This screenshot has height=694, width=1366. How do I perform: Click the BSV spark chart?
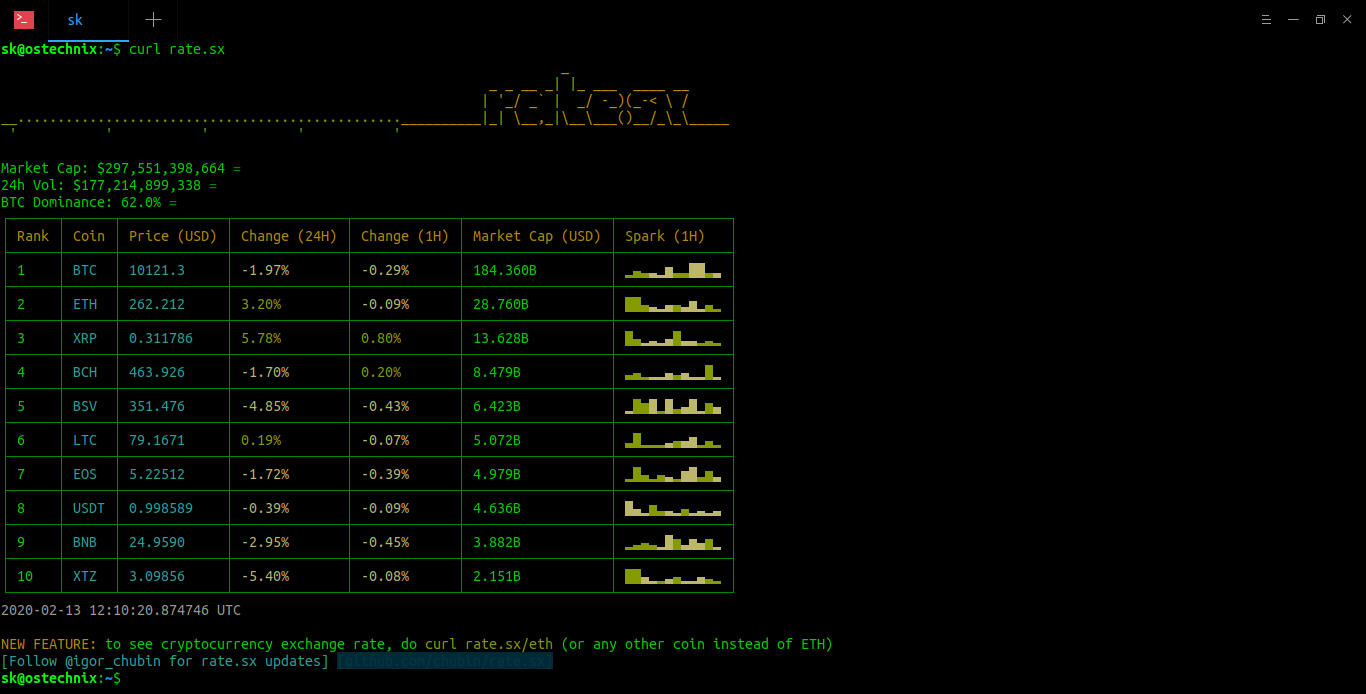(x=672, y=406)
